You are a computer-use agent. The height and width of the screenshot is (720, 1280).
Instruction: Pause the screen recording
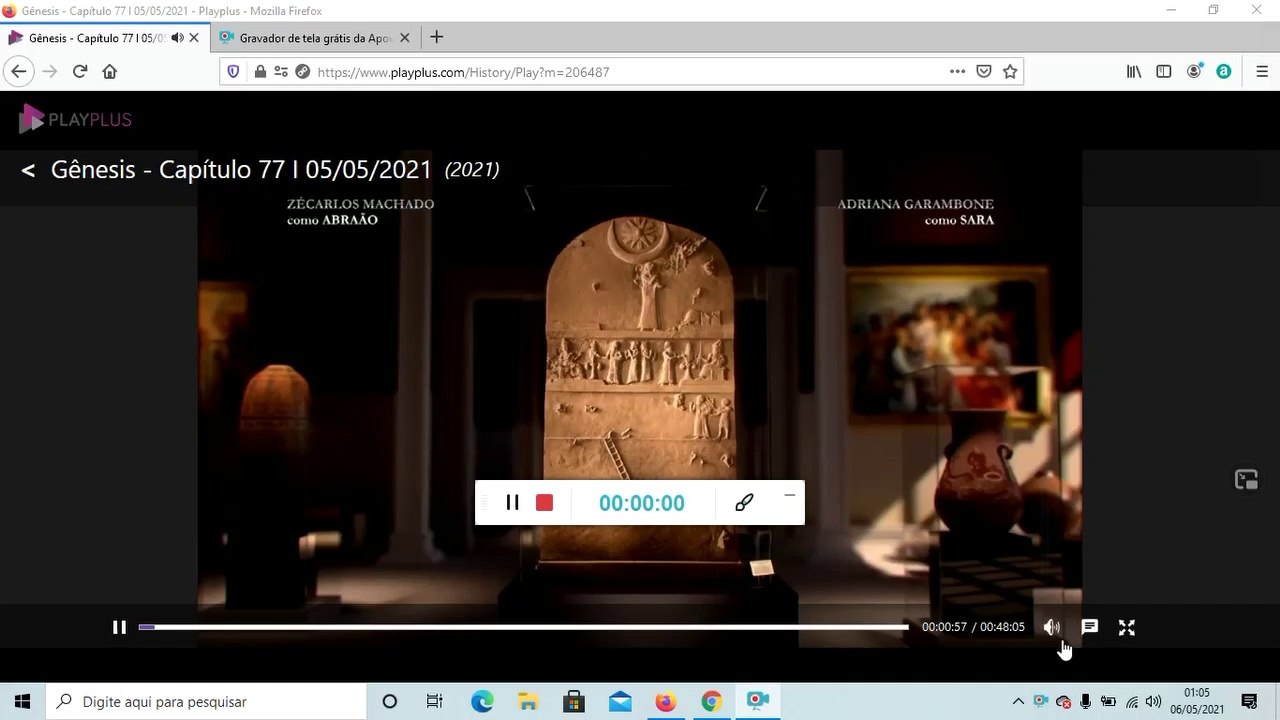coord(512,502)
